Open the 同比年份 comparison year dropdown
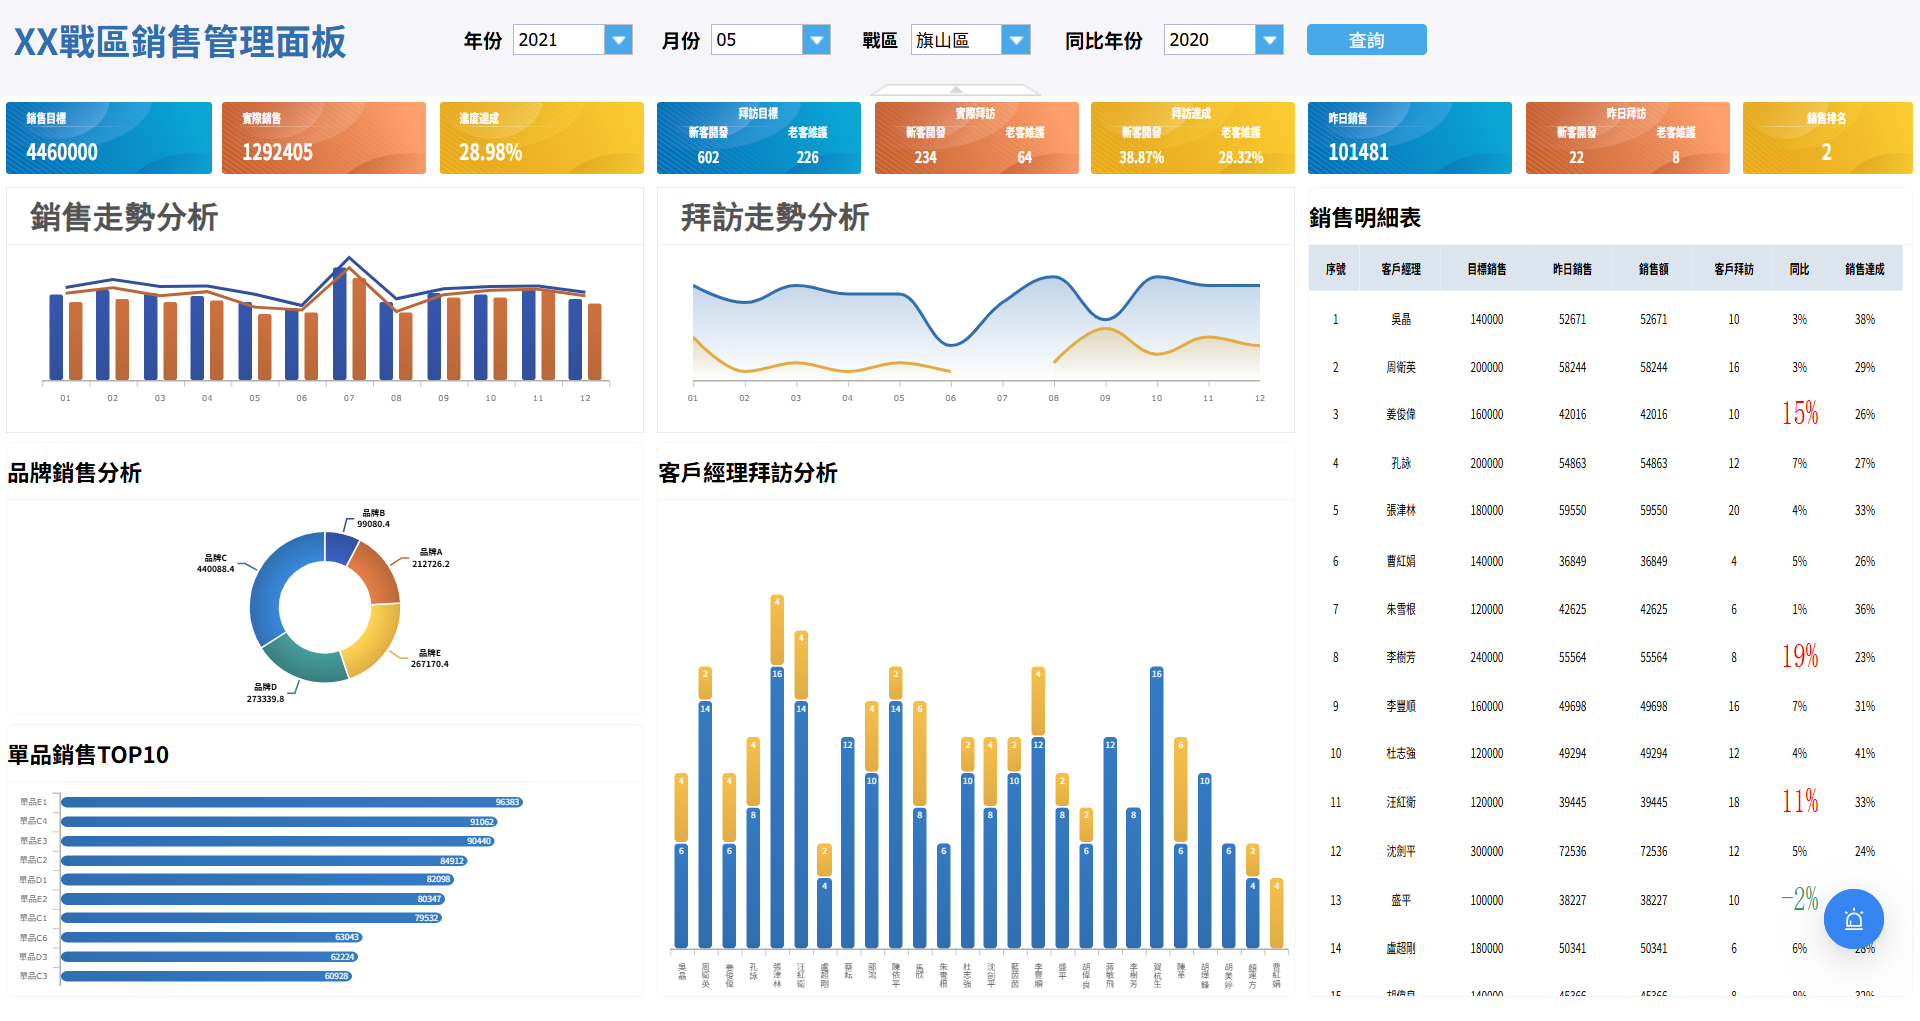This screenshot has height=1021, width=1920. coord(1269,39)
